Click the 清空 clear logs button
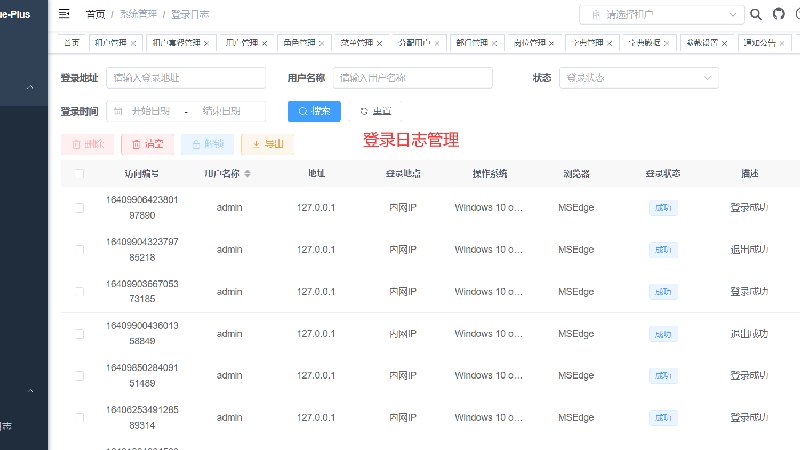 147,144
